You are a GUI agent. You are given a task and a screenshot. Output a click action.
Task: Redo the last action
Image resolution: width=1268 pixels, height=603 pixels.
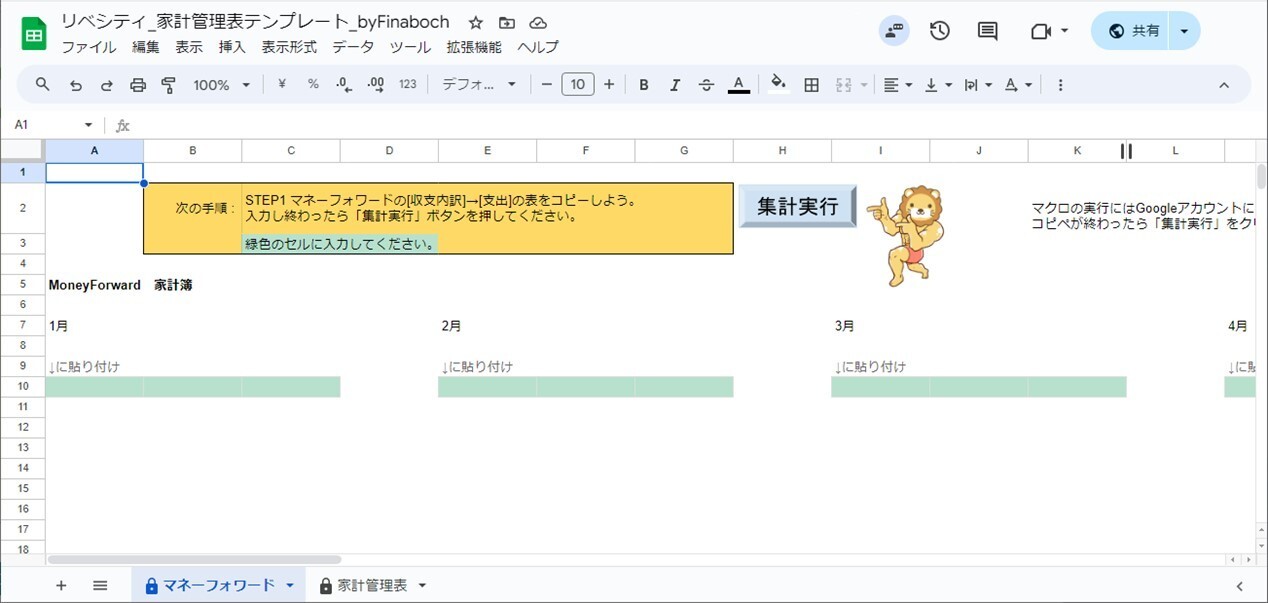pyautogui.click(x=107, y=85)
